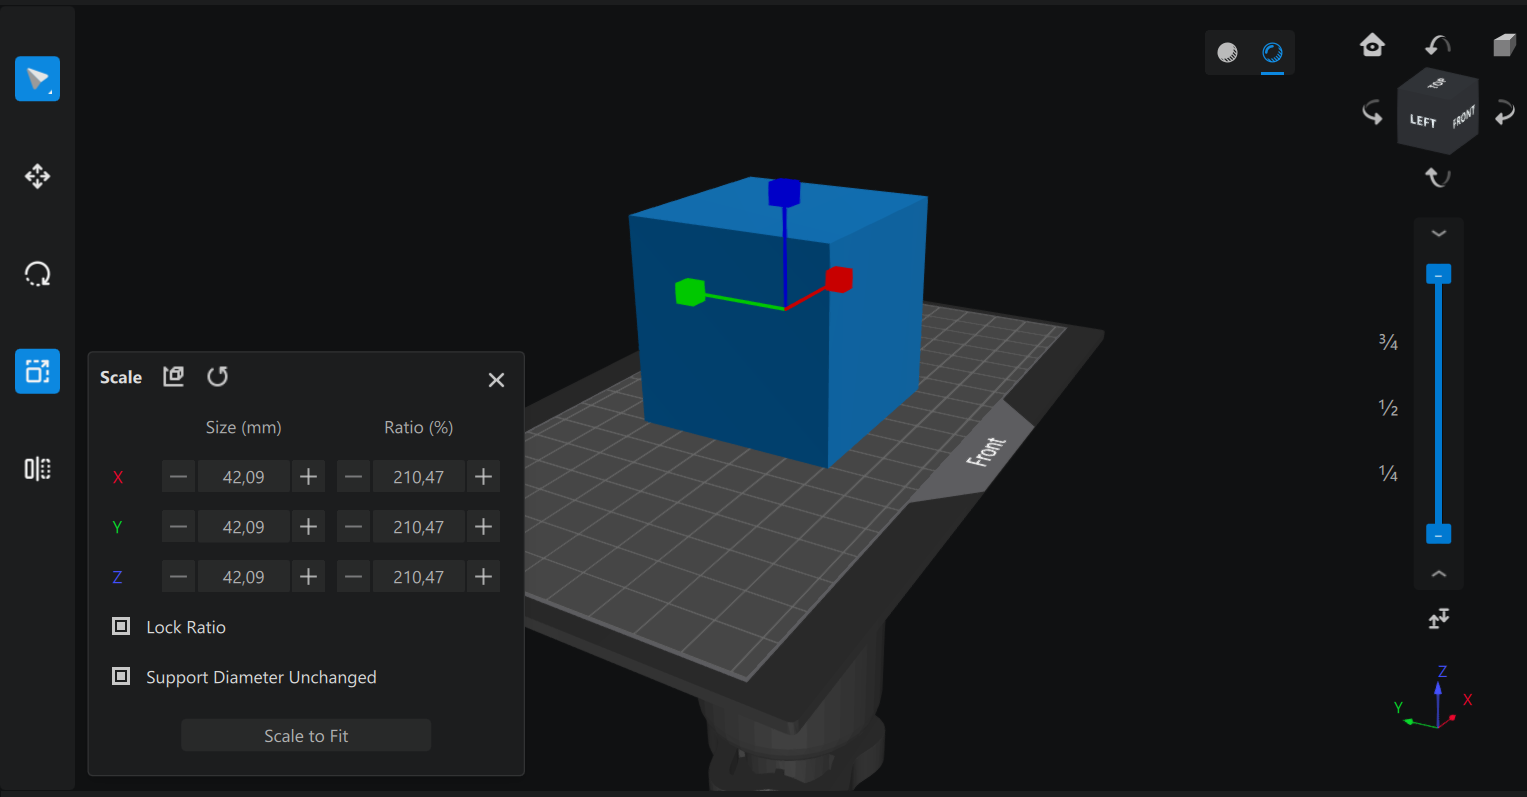Click the bottom chevron under layer slider
This screenshot has width=1527, height=797.
click(1438, 574)
